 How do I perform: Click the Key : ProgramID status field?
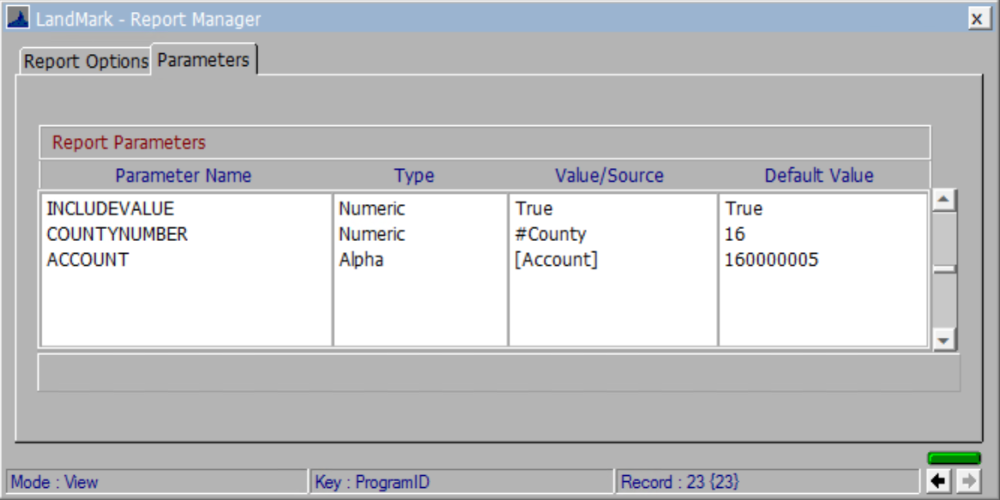[462, 482]
